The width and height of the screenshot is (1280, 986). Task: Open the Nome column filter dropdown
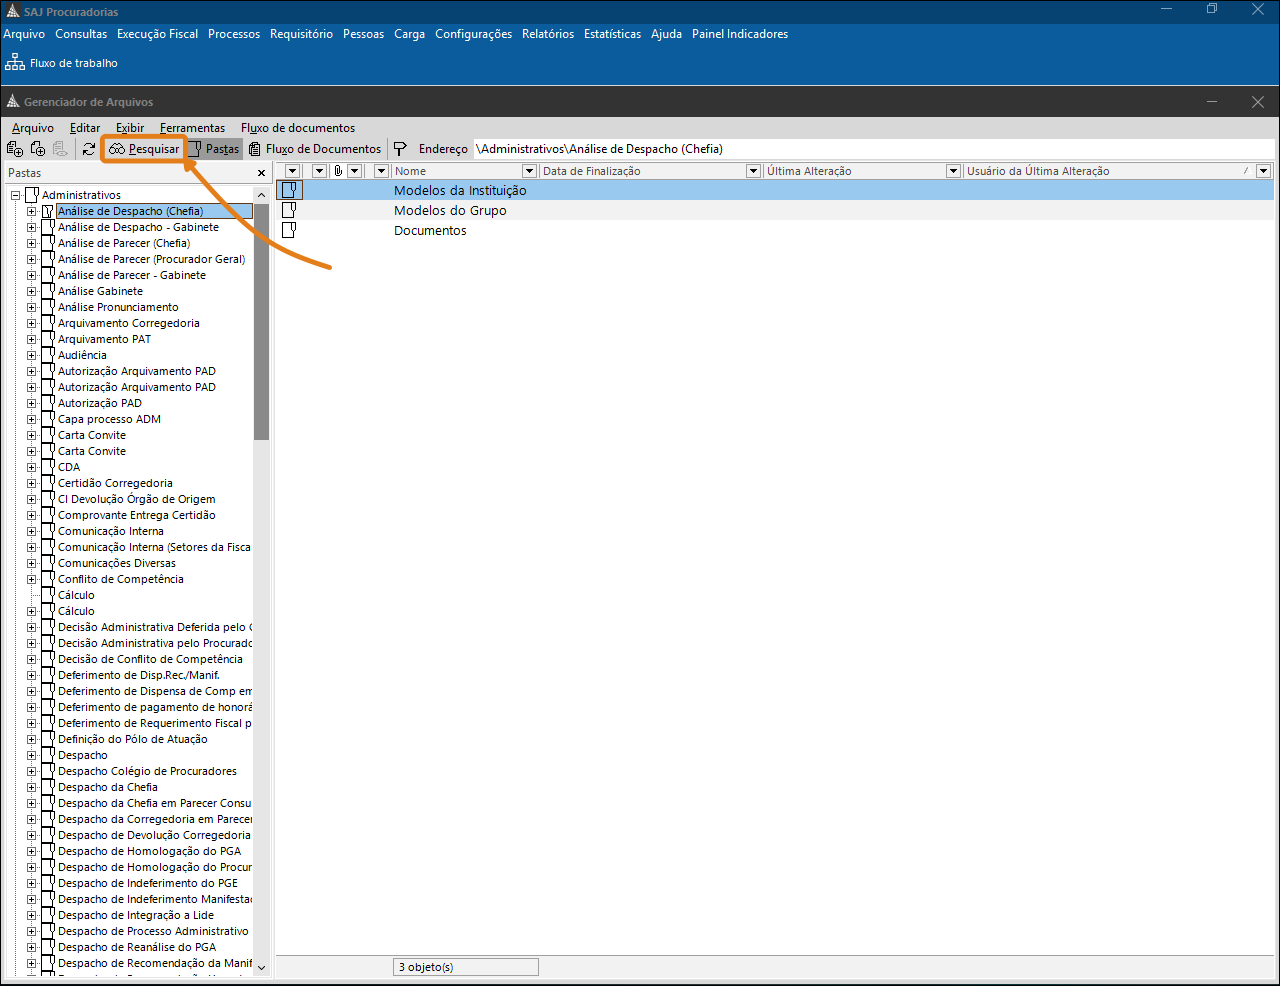[x=529, y=171]
